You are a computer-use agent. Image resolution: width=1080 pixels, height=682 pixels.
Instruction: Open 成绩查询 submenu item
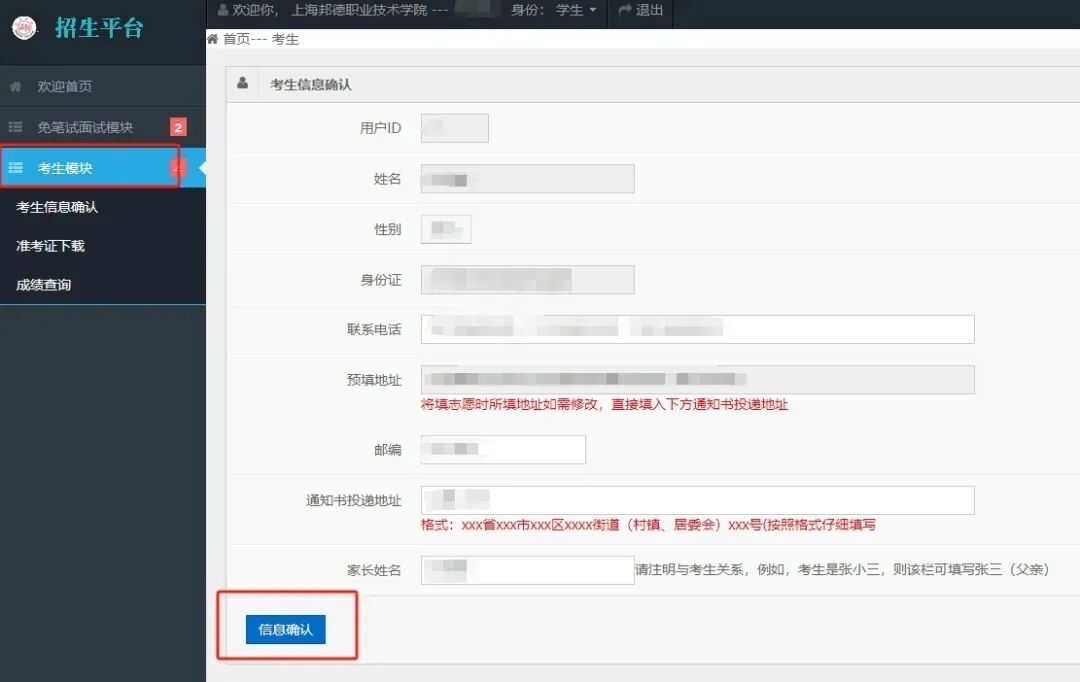pyautogui.click(x=44, y=285)
